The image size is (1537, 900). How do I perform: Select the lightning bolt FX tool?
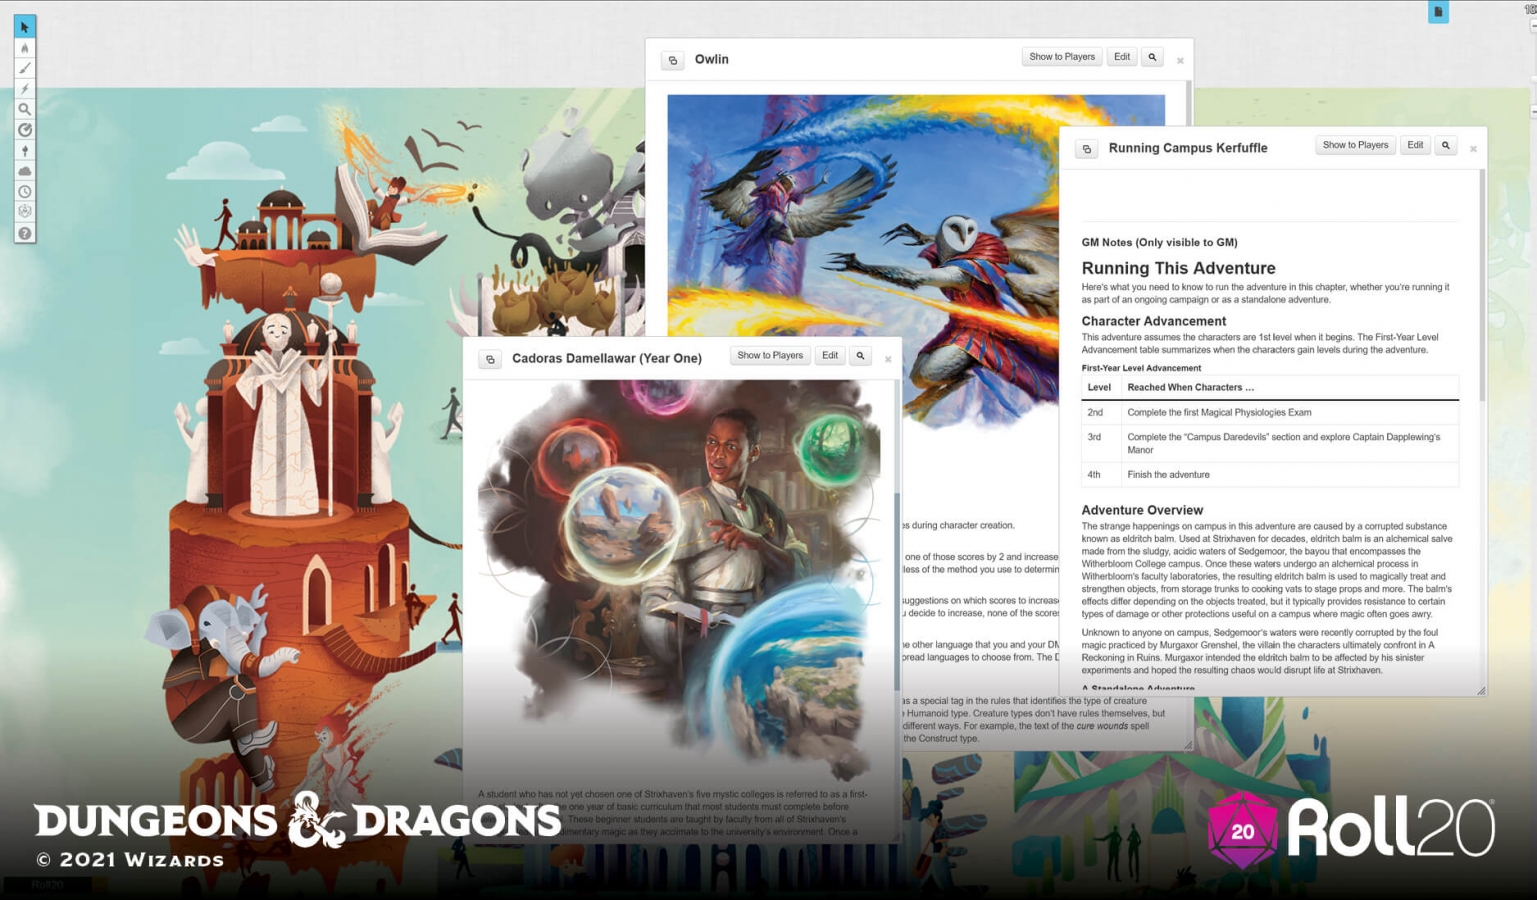point(25,89)
